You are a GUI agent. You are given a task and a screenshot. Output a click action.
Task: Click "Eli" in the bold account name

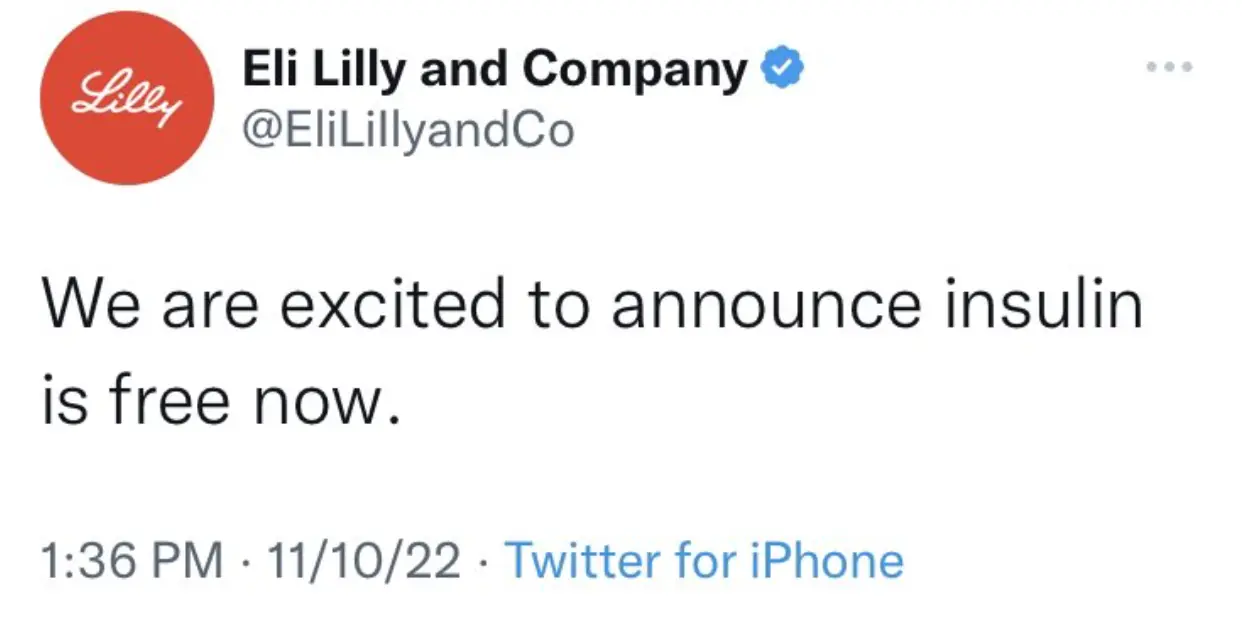point(266,70)
